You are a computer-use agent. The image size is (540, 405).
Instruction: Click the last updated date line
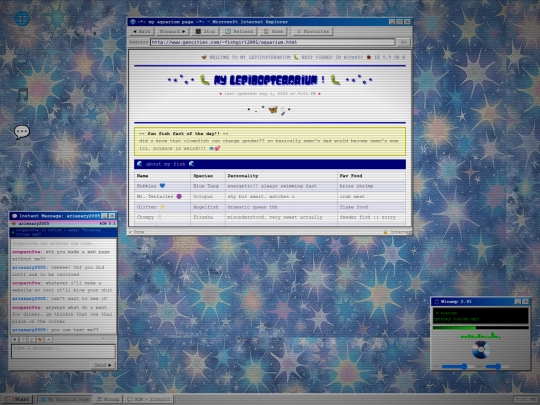click(x=270, y=93)
